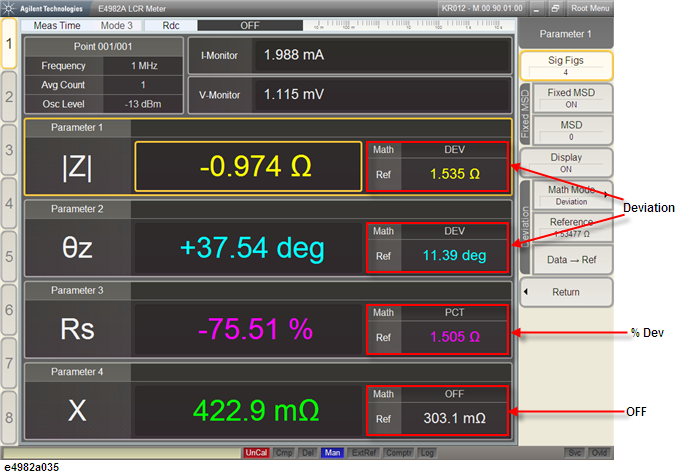Viewport: 683px width, 476px height.
Task: Click the -75.51 % measurement value
Action: tap(248, 329)
